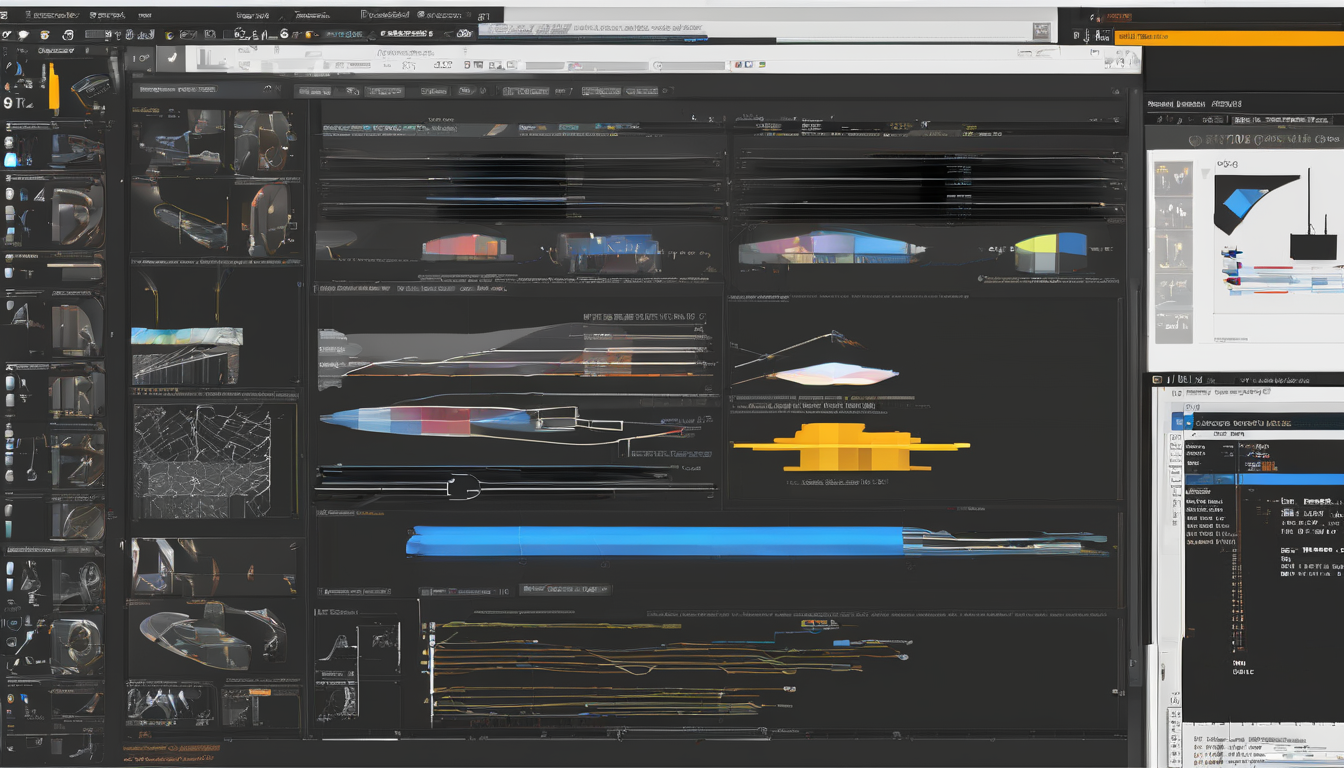
Task: Select the blue highlighted row in the lower-right list
Action: tap(1264, 479)
